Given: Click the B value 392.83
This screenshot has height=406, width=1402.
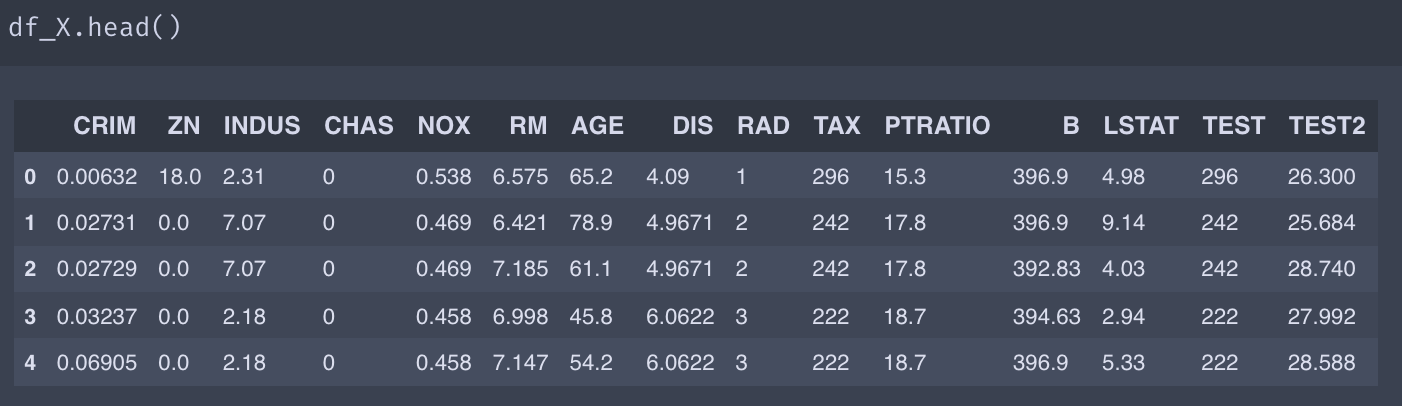Looking at the screenshot, I should click(x=1046, y=269).
